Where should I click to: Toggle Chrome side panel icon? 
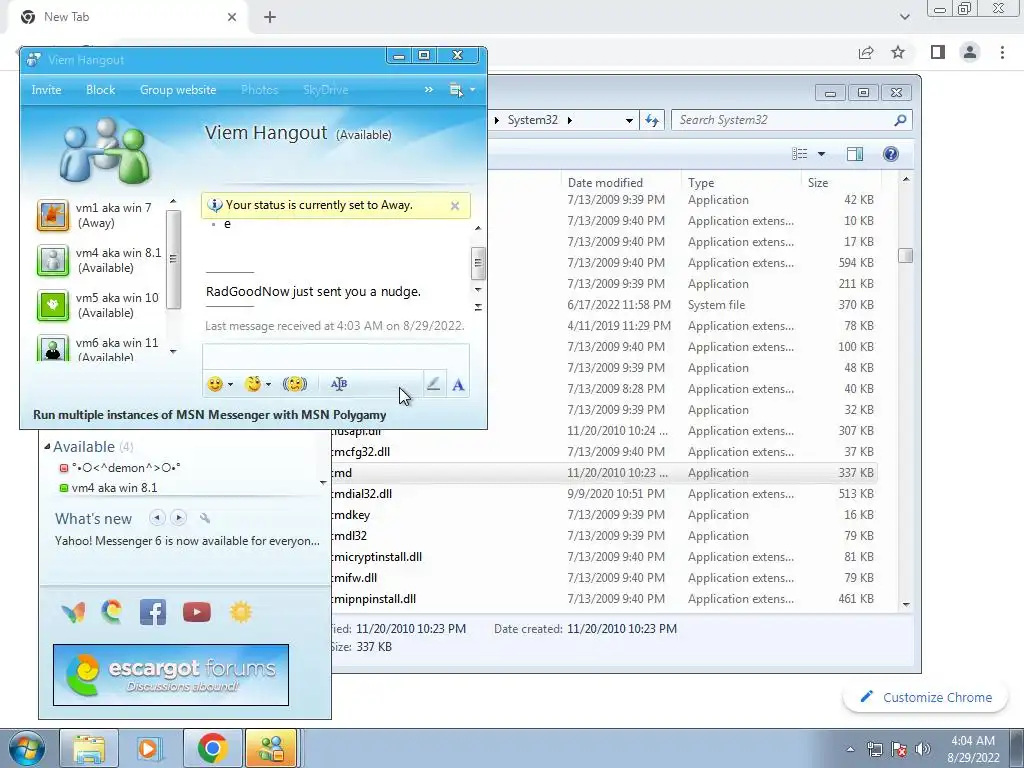[938, 52]
